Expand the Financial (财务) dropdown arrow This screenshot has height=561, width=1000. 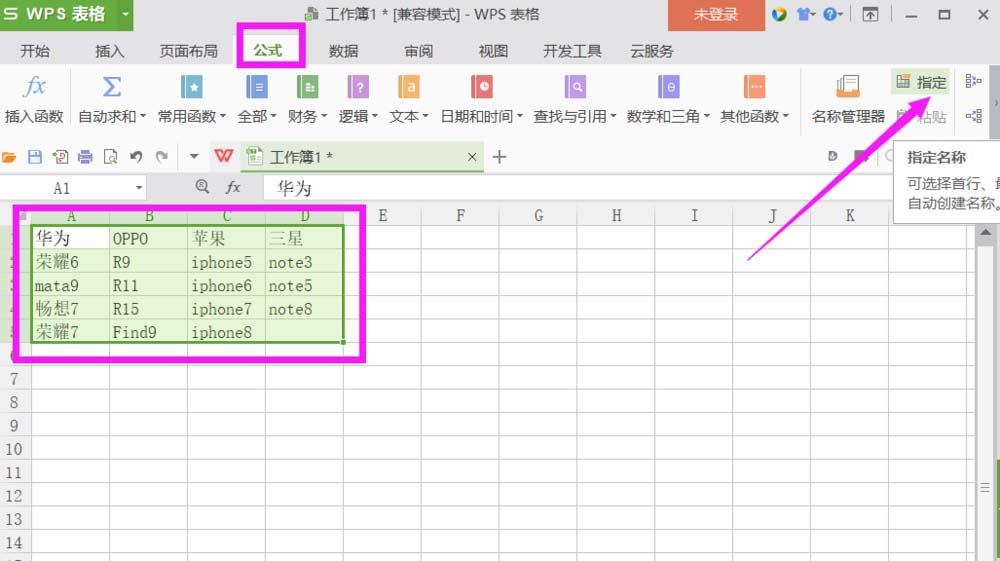point(324,116)
